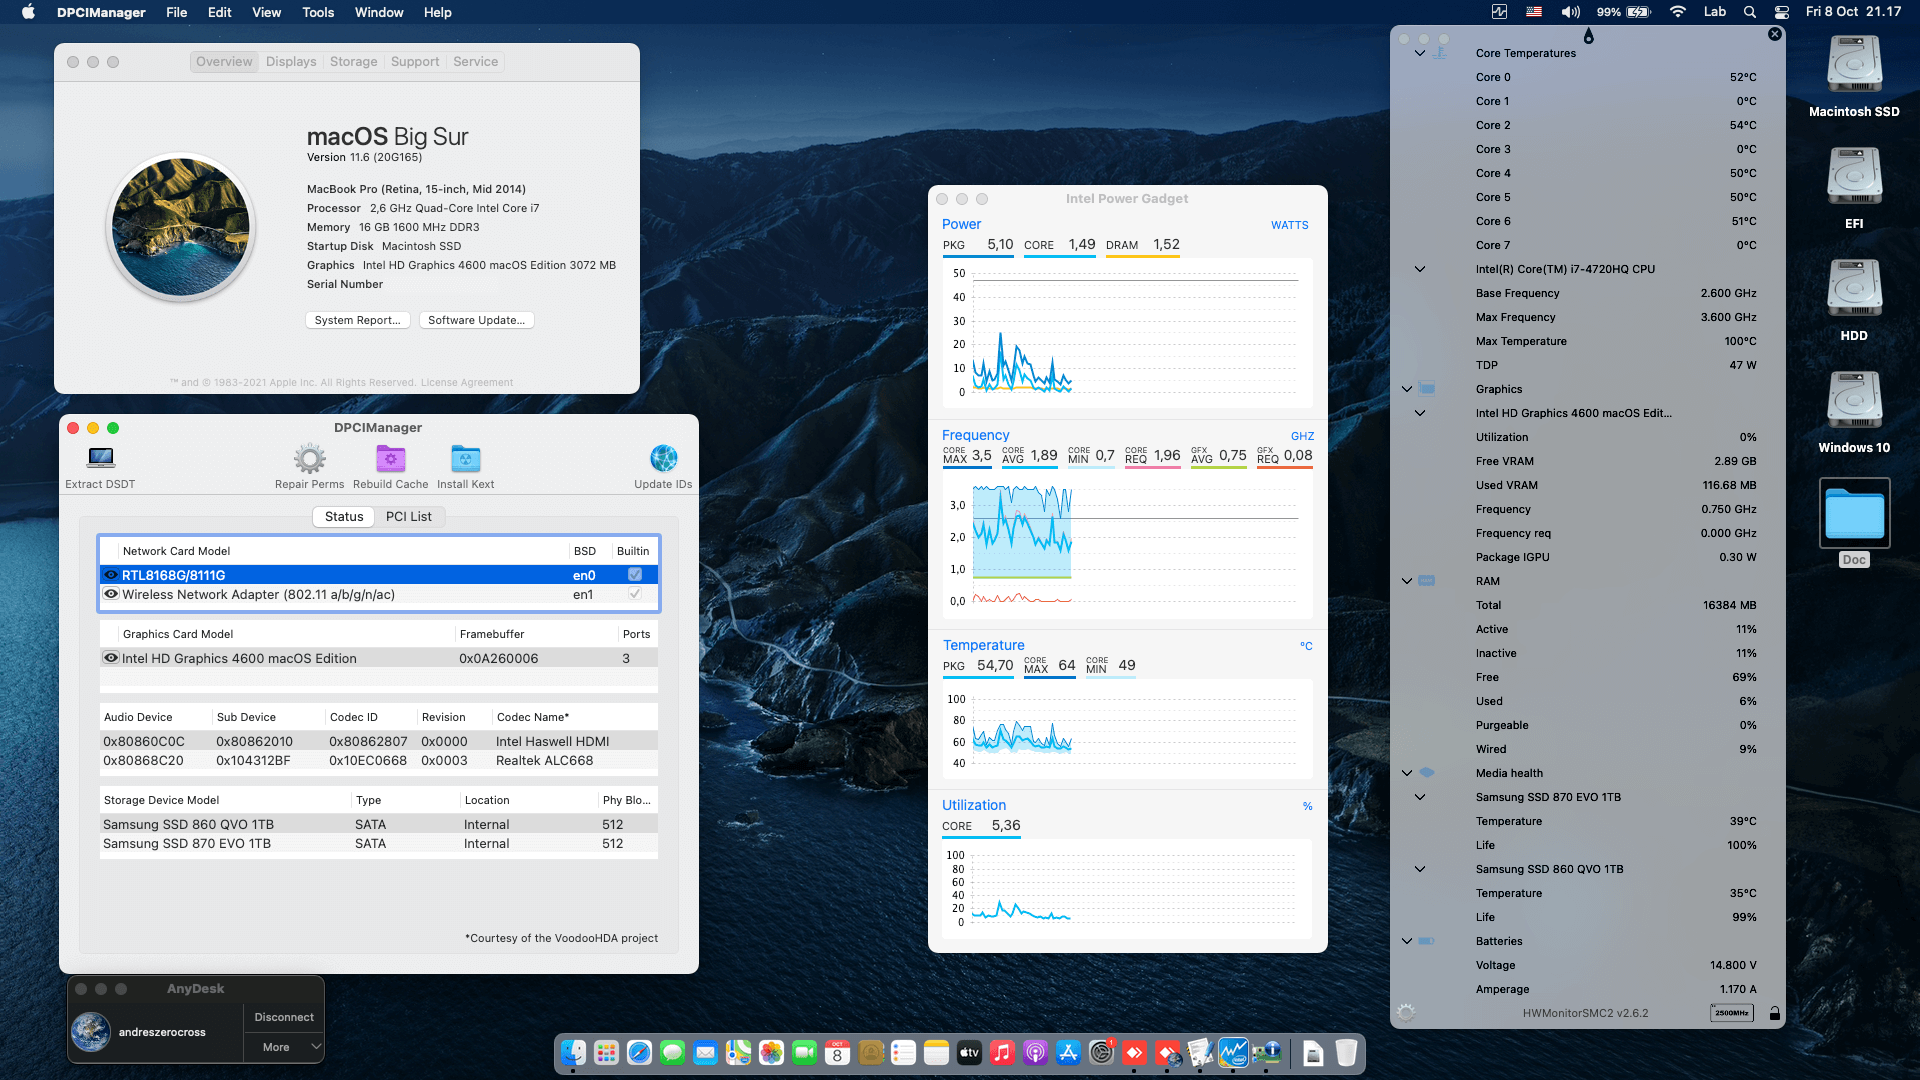Collapse the RAM group
Viewport: 1920px width, 1080px height.
click(1407, 581)
